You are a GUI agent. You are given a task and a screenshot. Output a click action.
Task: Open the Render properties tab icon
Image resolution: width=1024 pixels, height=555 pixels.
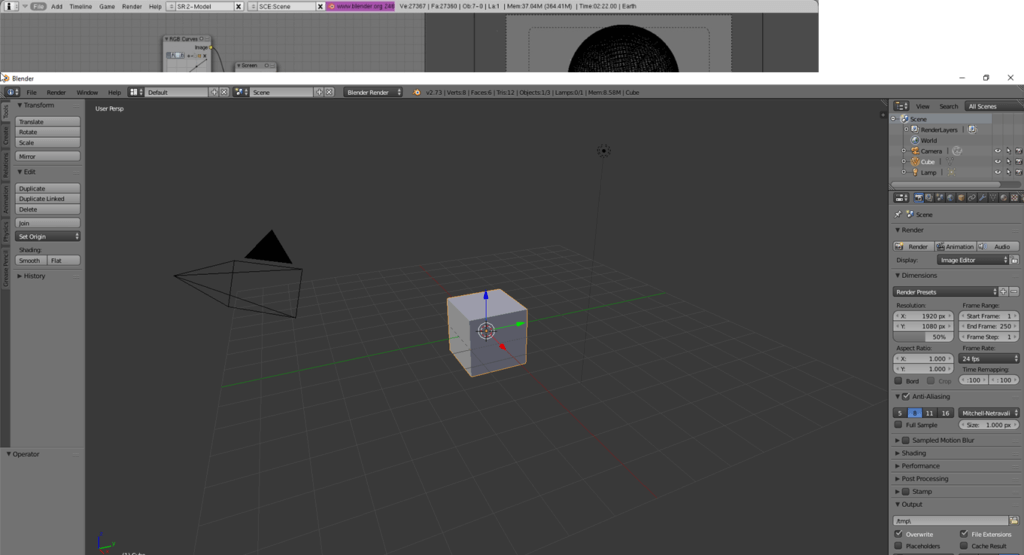918,198
